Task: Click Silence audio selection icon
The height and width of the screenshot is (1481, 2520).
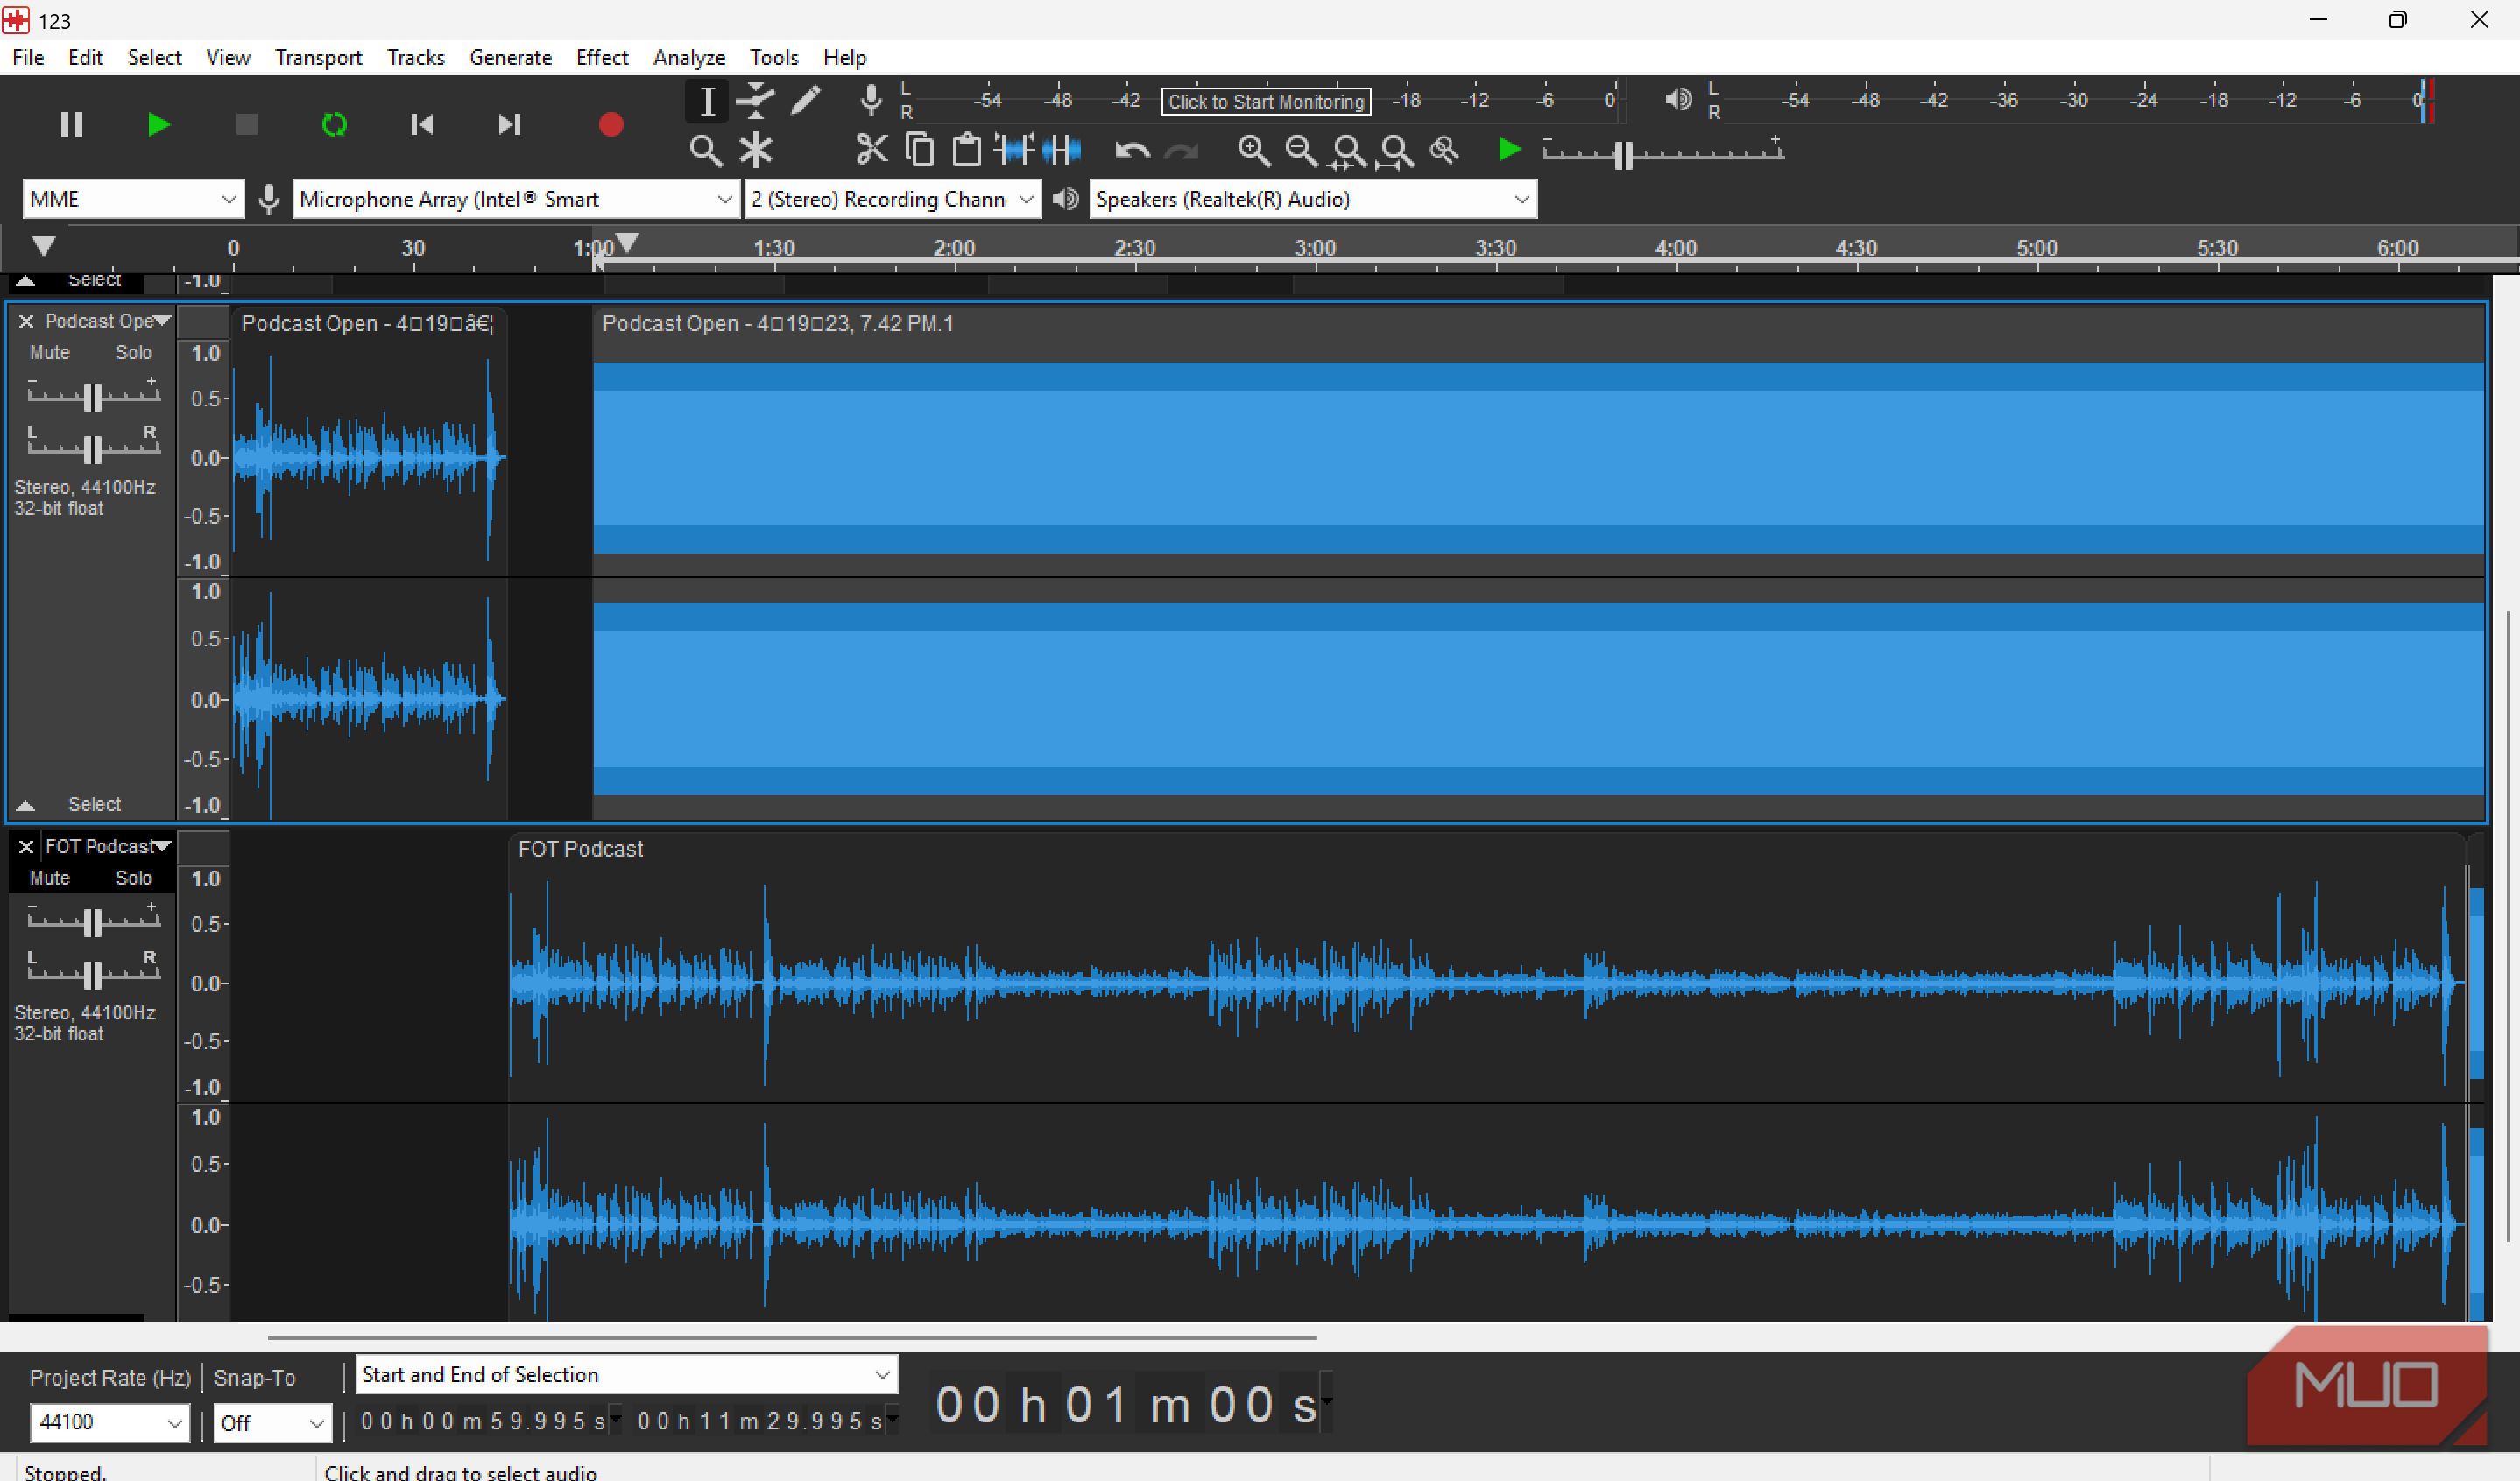Action: pyautogui.click(x=1061, y=150)
